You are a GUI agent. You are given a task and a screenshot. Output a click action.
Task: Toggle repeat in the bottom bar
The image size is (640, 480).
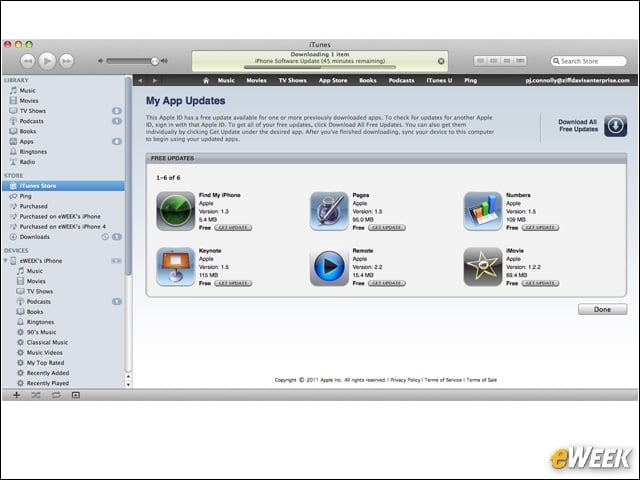[56, 395]
